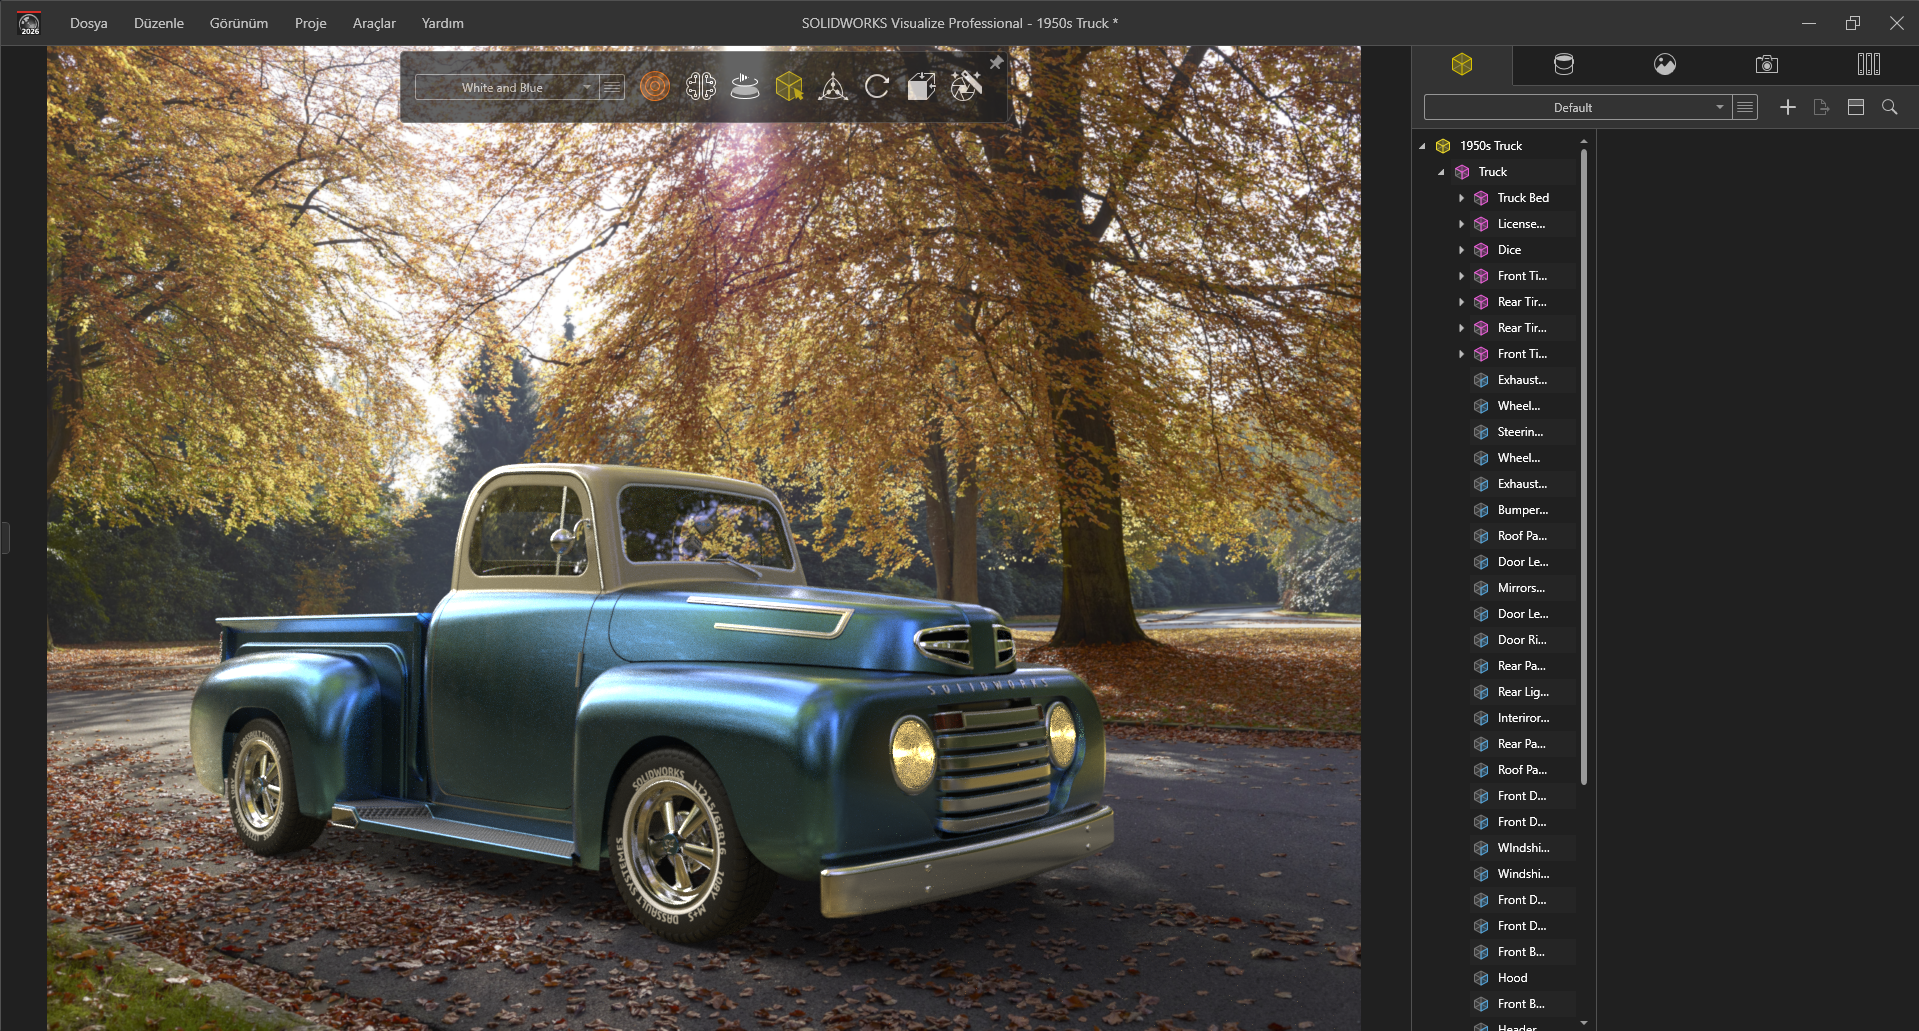The image size is (1919, 1031).
Task: Switch to the Appearances paint bucket tab
Action: point(1563,65)
